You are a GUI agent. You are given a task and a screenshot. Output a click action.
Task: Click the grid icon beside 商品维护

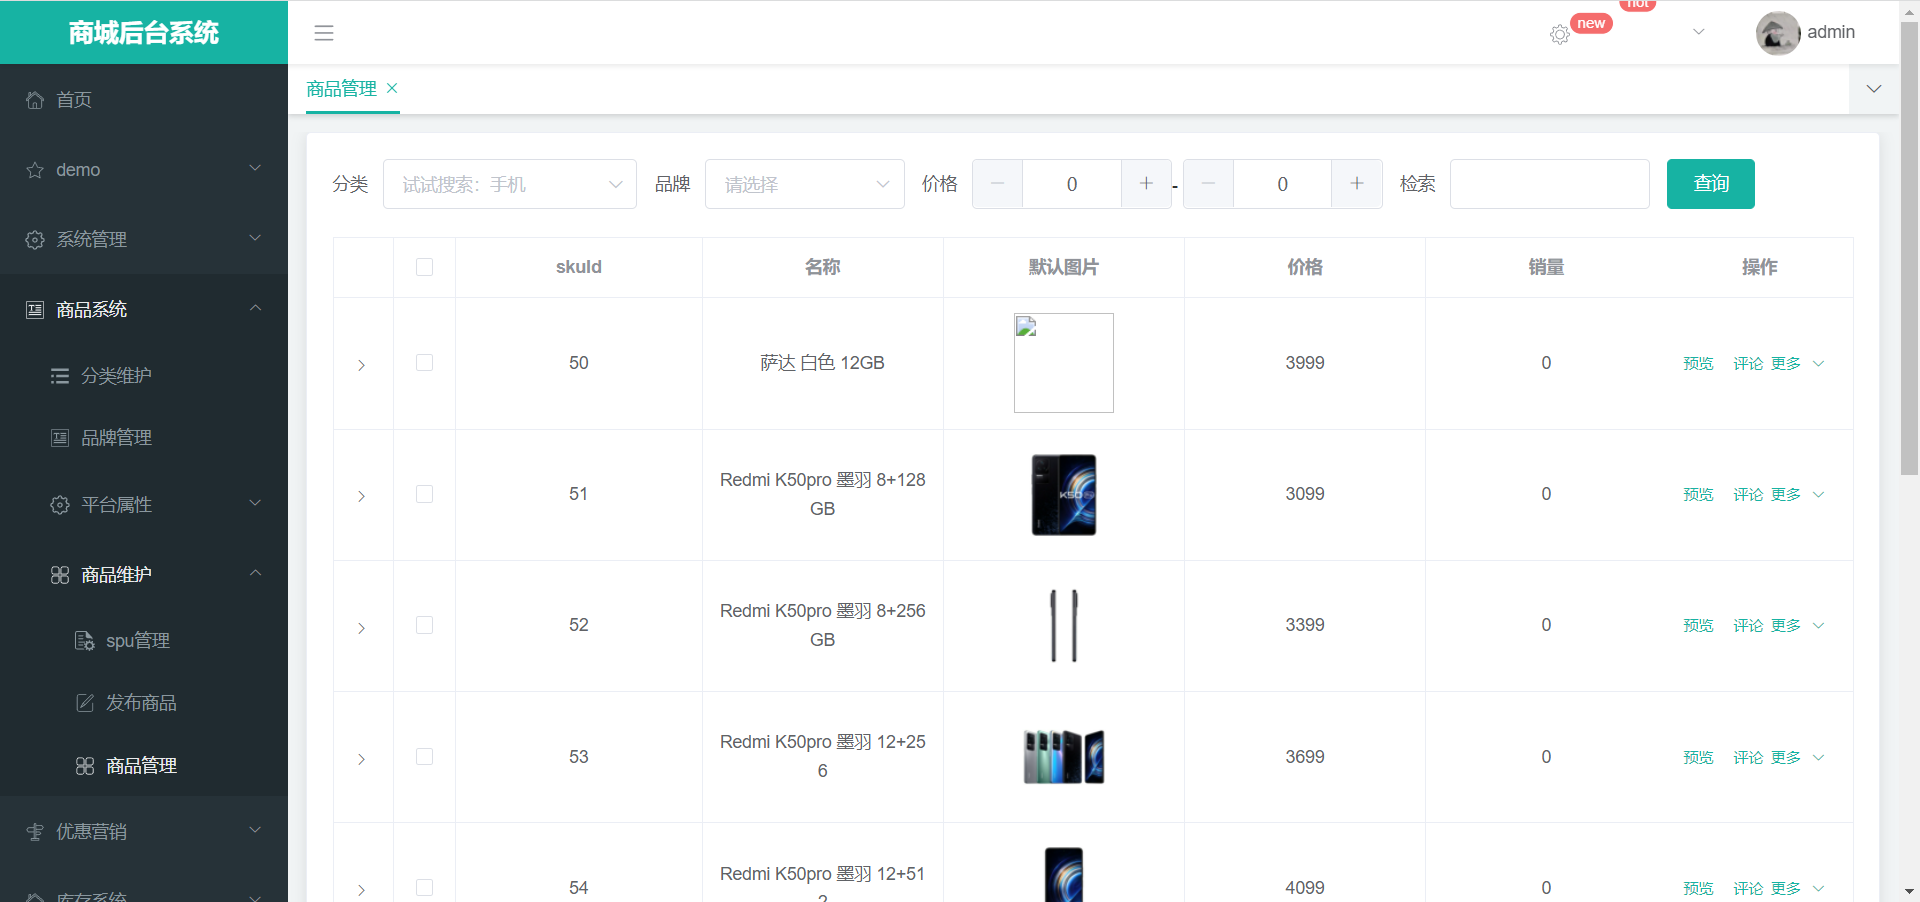click(60, 575)
